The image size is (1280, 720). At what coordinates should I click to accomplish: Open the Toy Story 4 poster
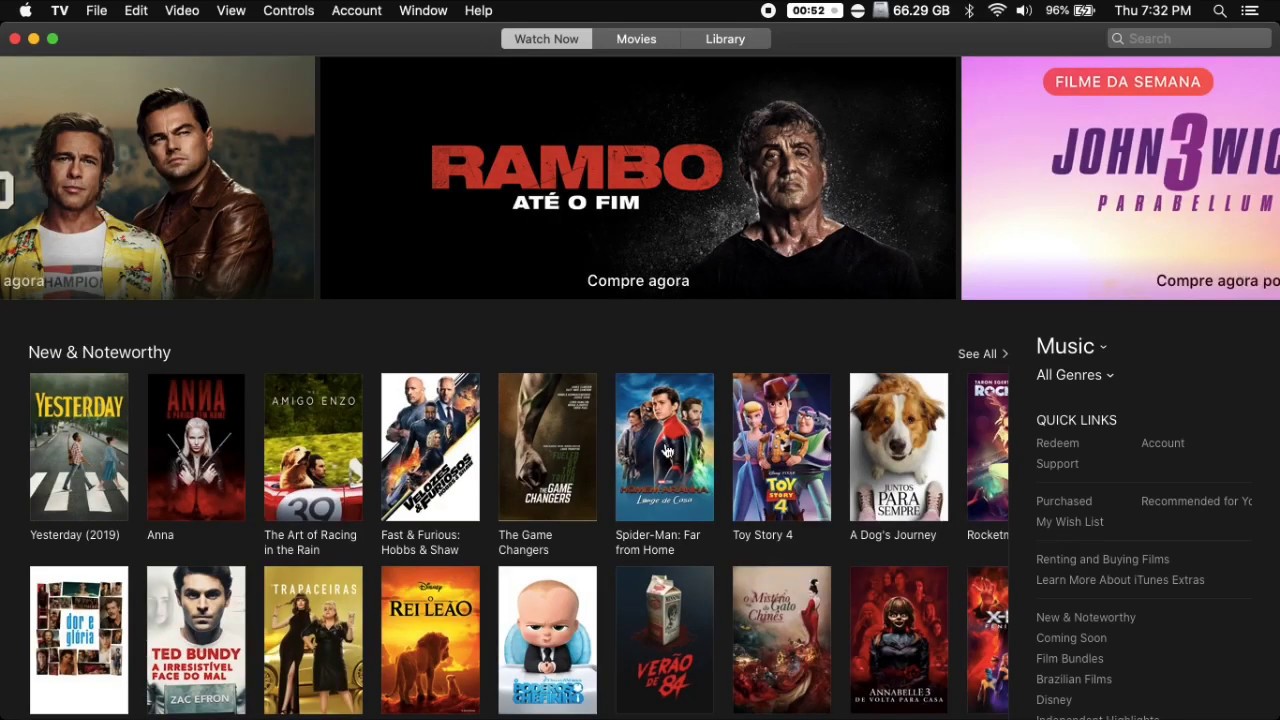point(782,447)
